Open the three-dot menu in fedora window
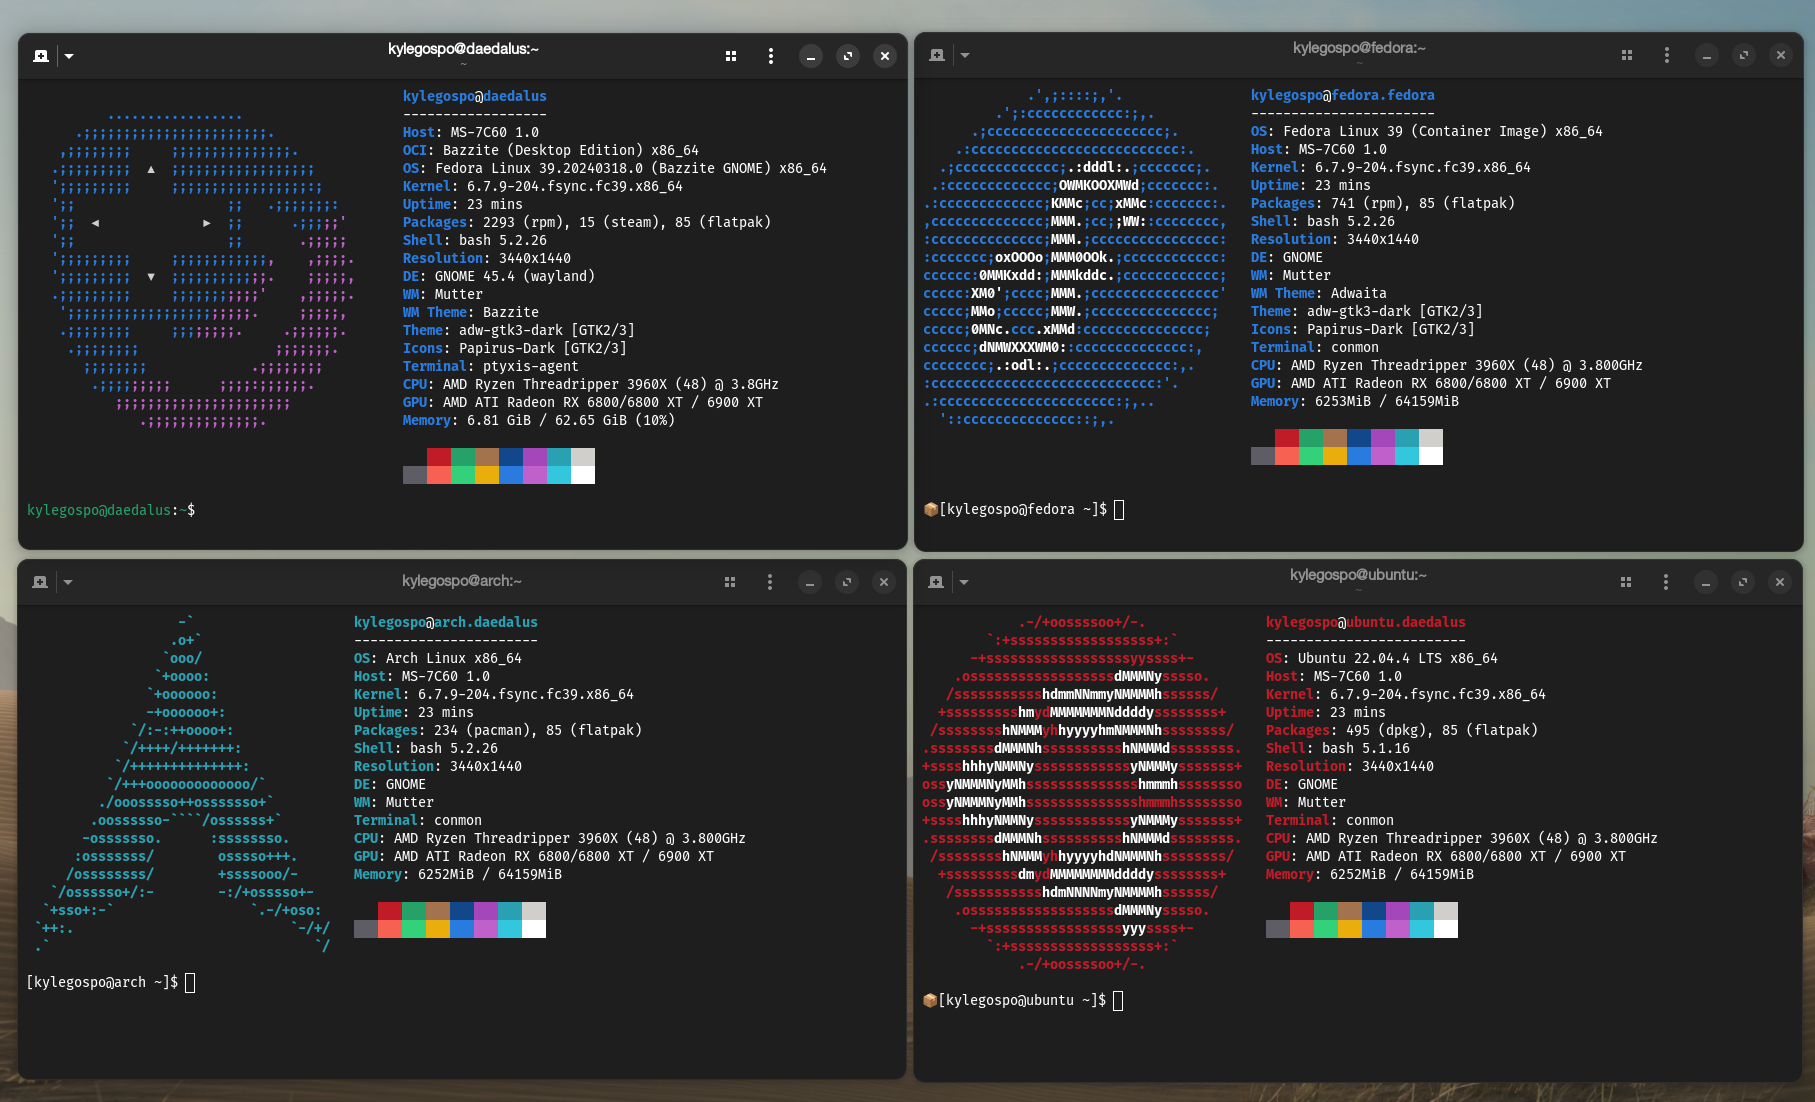The height and width of the screenshot is (1102, 1815). coord(1667,55)
